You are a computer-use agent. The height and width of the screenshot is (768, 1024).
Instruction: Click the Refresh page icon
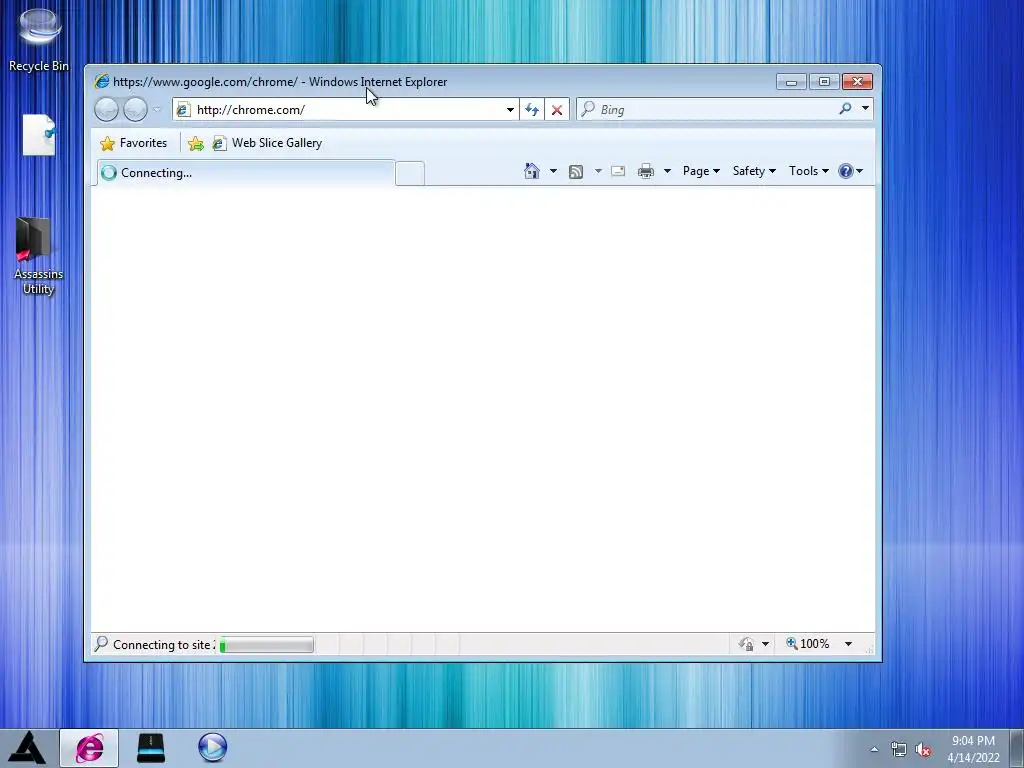point(532,109)
